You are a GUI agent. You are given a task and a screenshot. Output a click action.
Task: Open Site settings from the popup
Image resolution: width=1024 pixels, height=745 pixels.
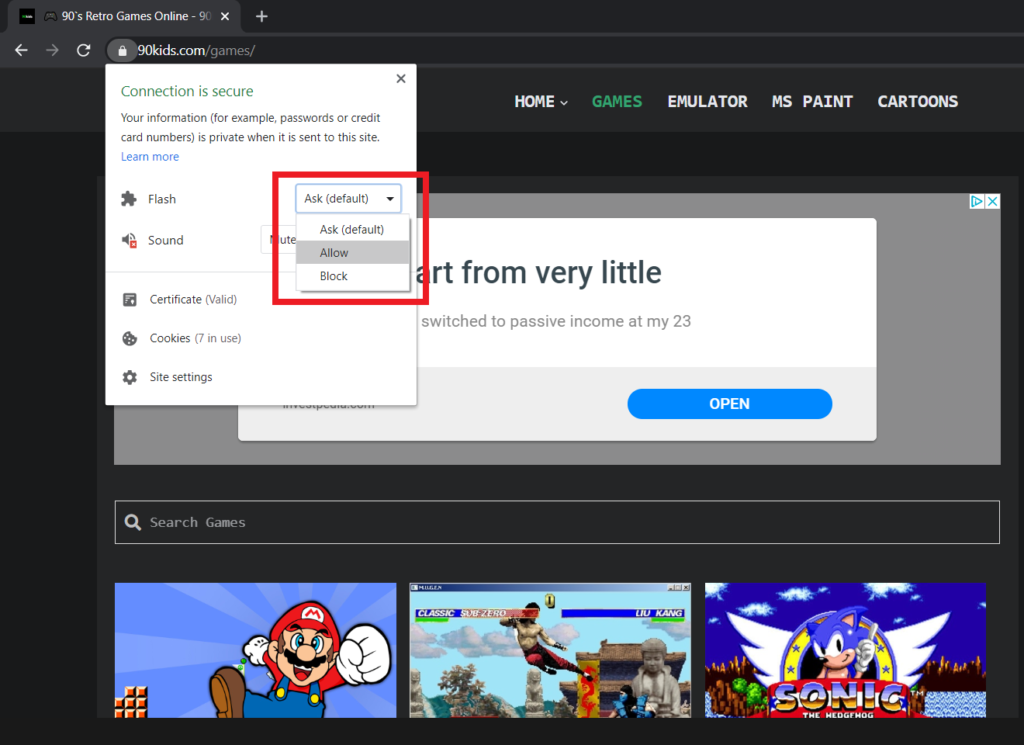click(181, 377)
